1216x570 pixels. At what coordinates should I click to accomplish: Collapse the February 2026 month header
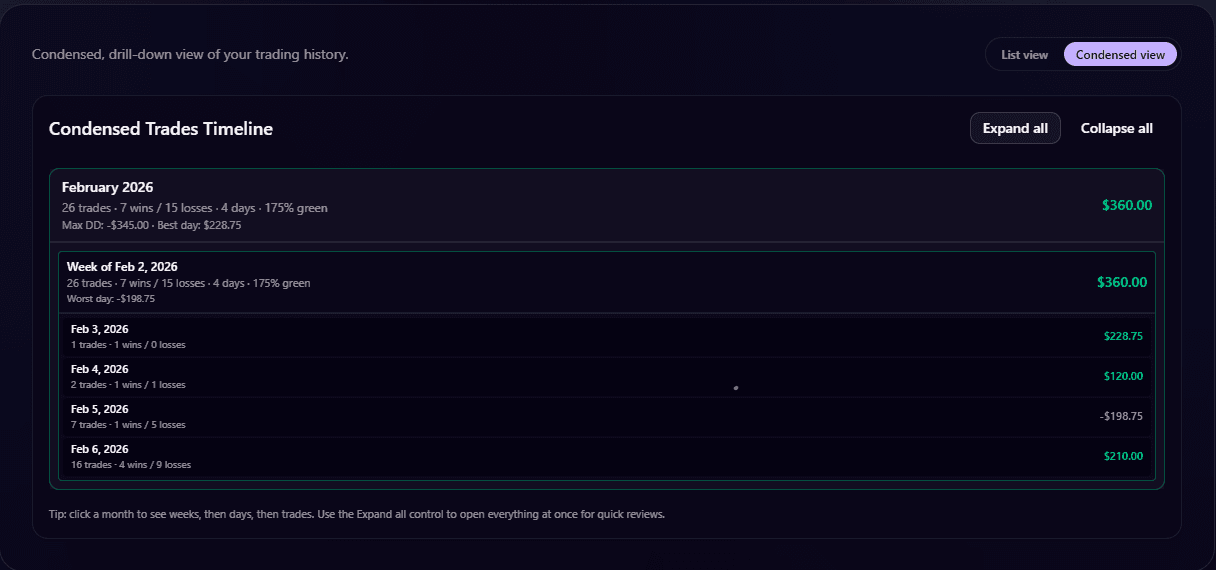(107, 187)
